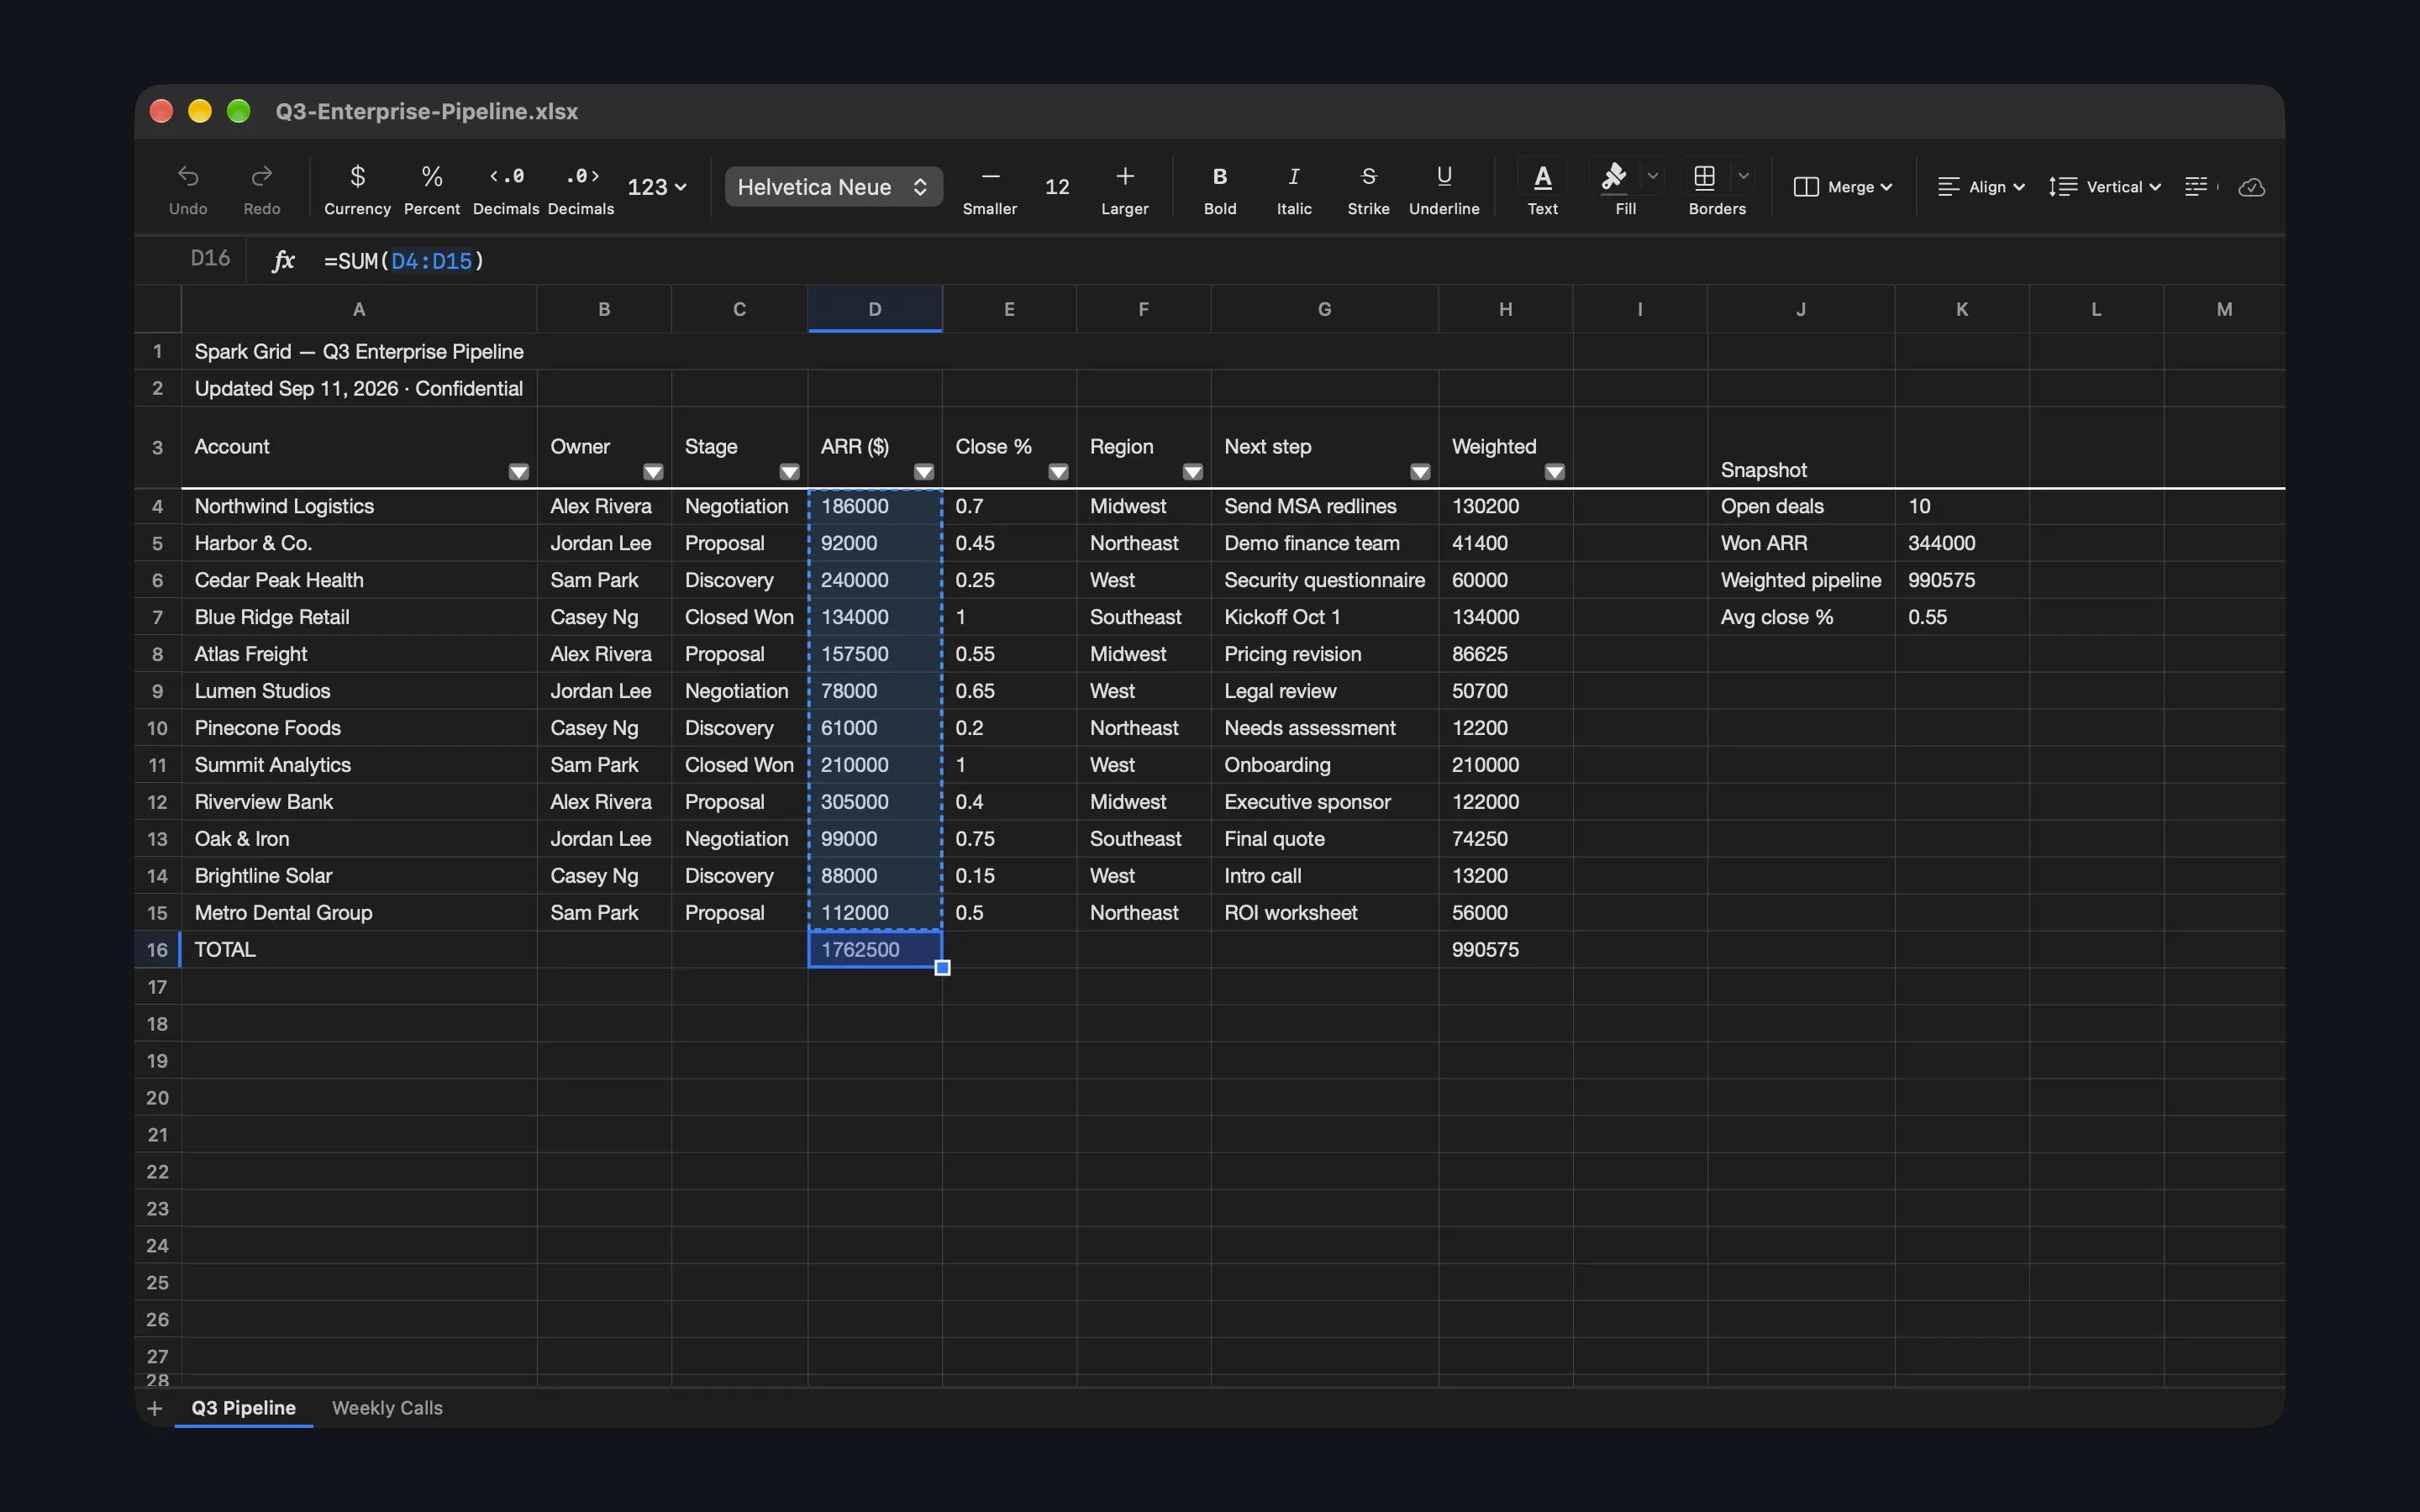Click the fx function icon
Screen dimensions: 2420x1512
[283, 261]
